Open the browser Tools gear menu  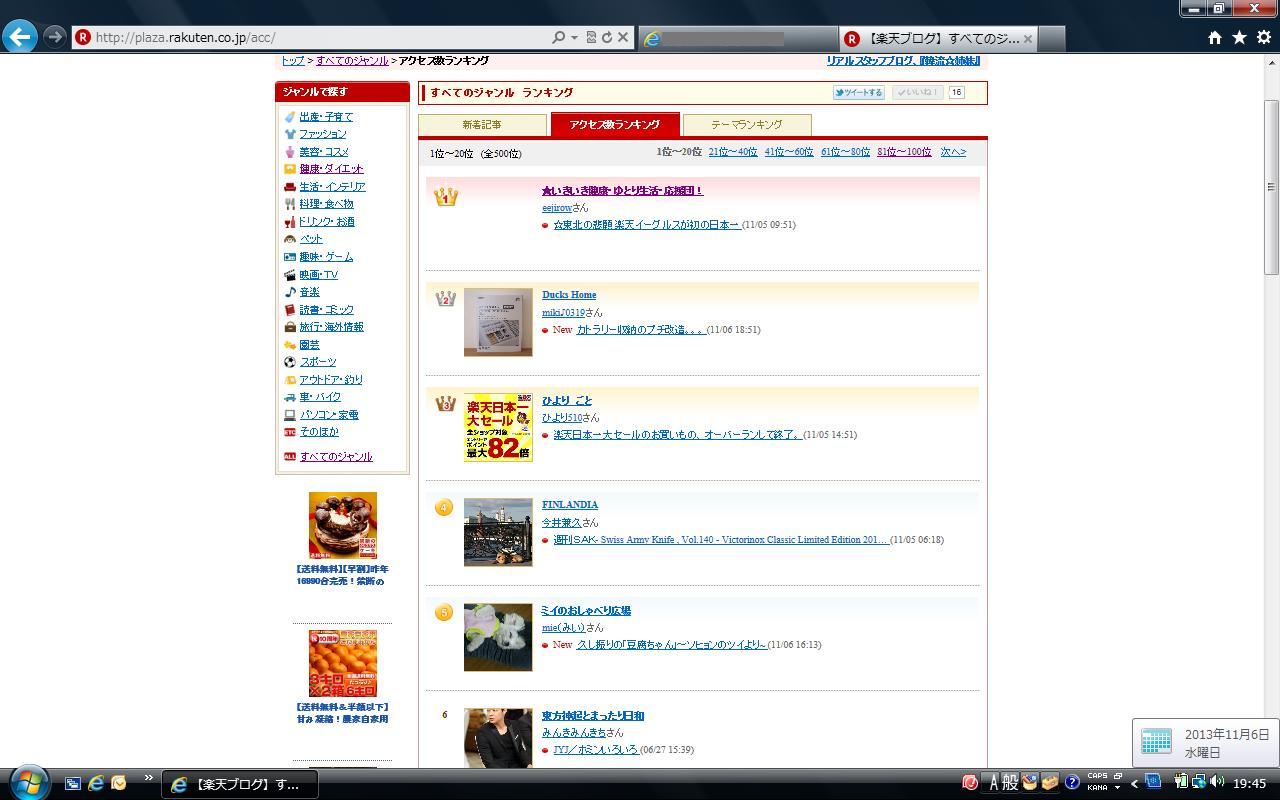point(1263,37)
